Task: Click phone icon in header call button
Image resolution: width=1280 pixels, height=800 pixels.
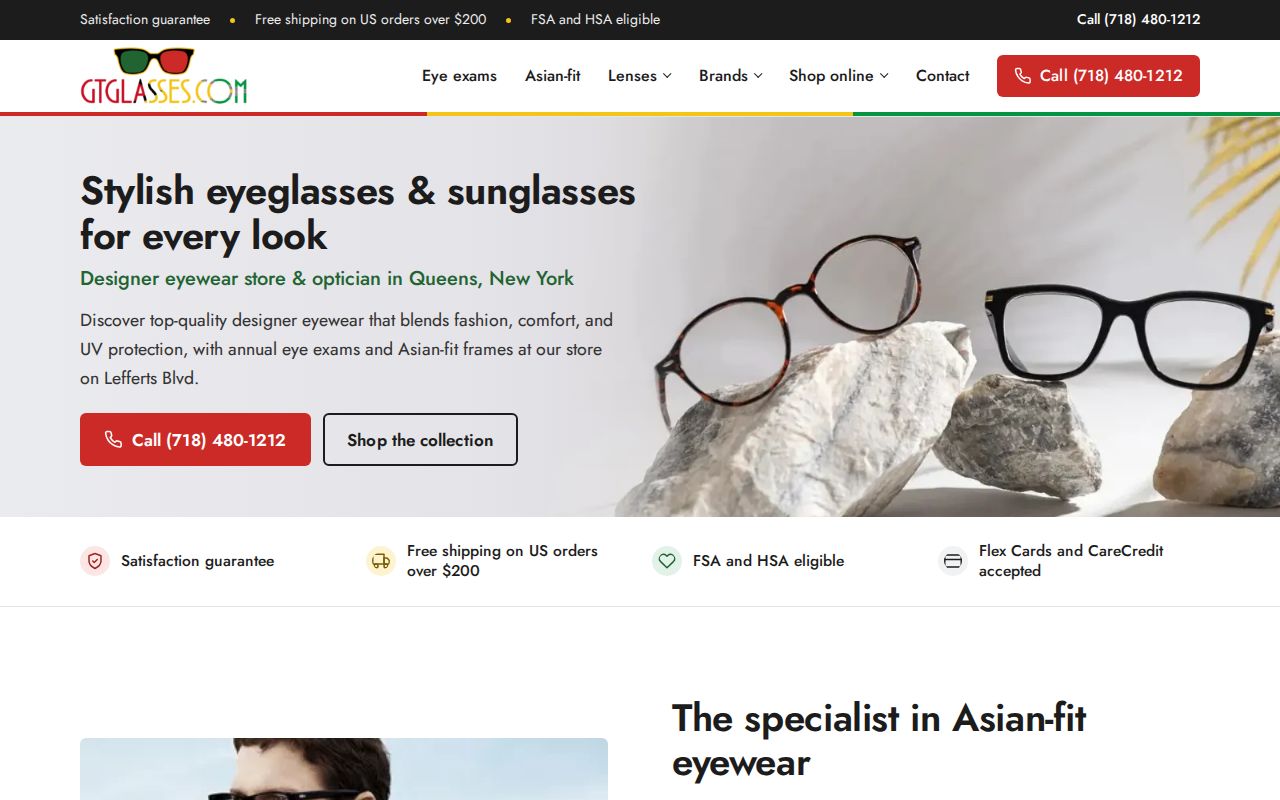Action: click(x=1022, y=76)
